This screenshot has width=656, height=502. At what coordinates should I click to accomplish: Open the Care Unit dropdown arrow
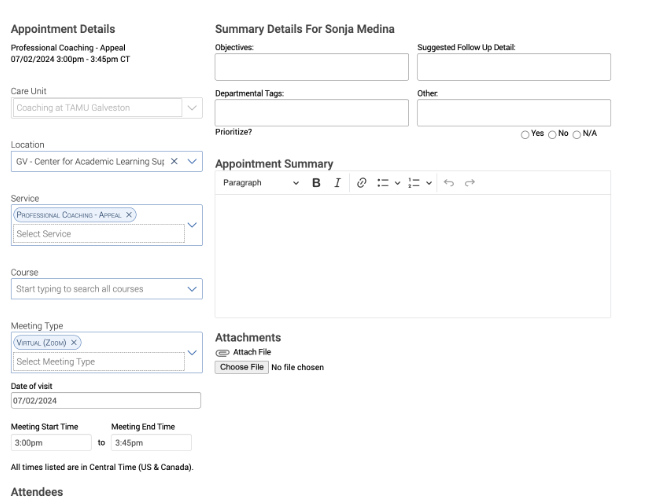192,108
